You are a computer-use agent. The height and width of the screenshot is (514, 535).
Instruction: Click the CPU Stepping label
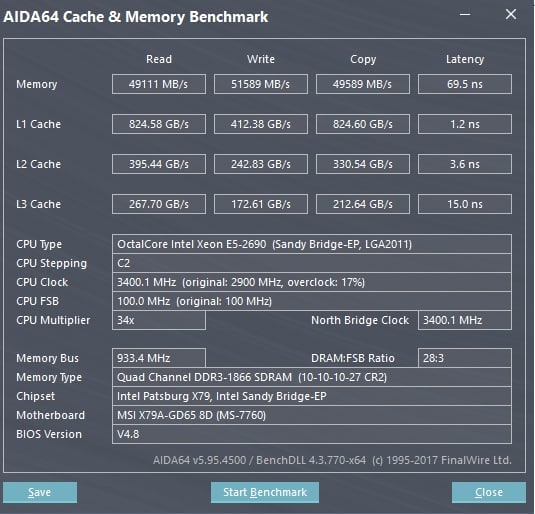[x=52, y=263]
